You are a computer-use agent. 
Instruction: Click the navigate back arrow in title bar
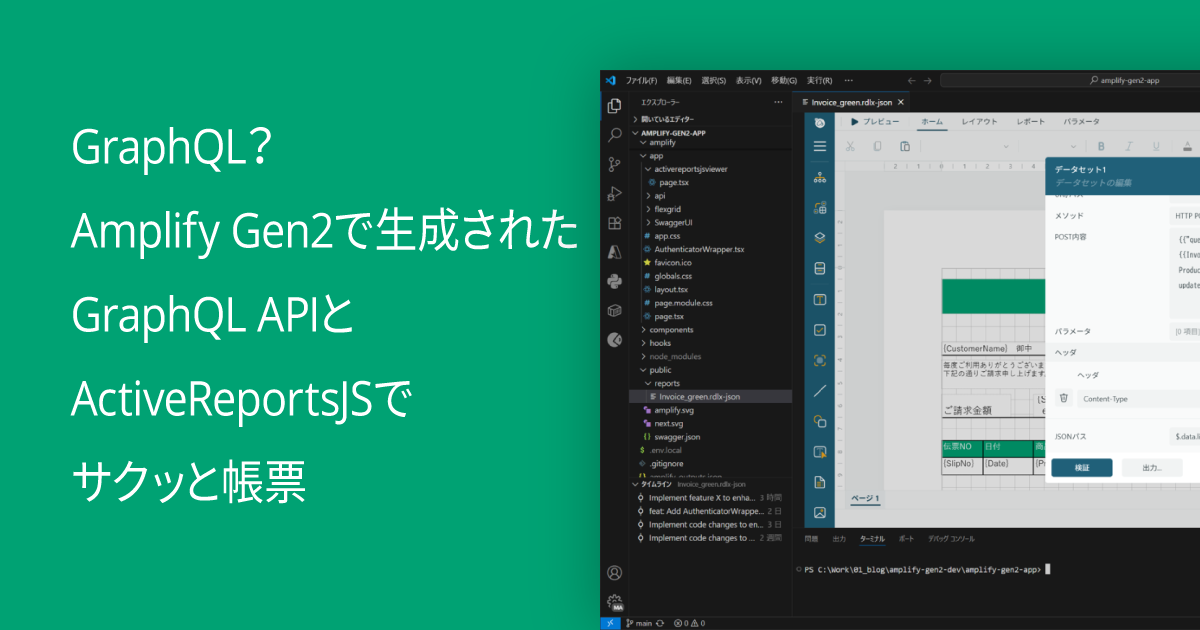click(911, 80)
